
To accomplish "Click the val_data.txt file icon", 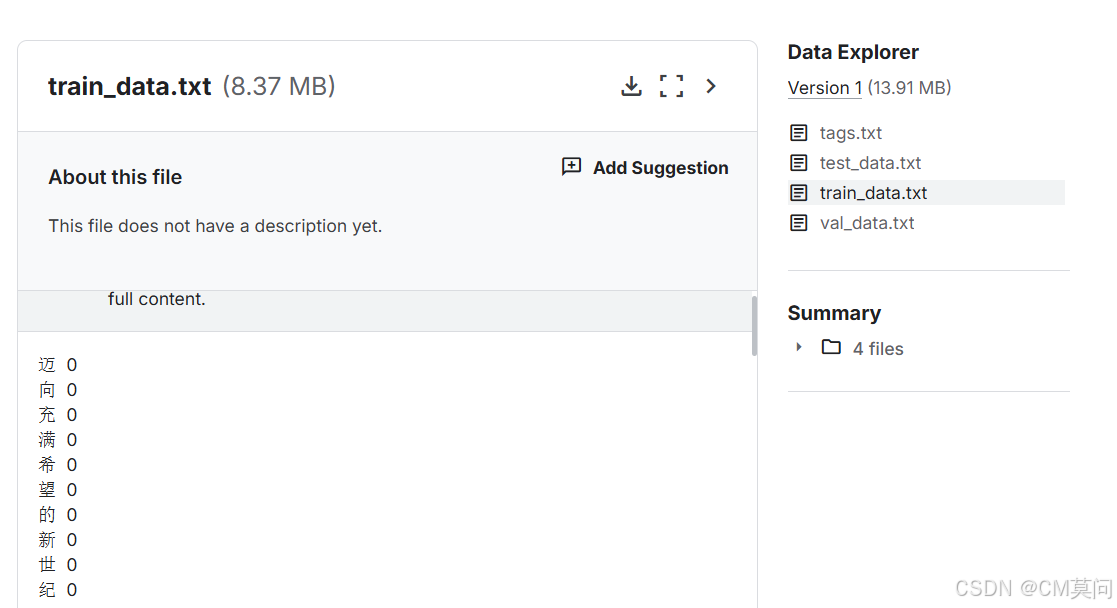I will pyautogui.click(x=799, y=223).
